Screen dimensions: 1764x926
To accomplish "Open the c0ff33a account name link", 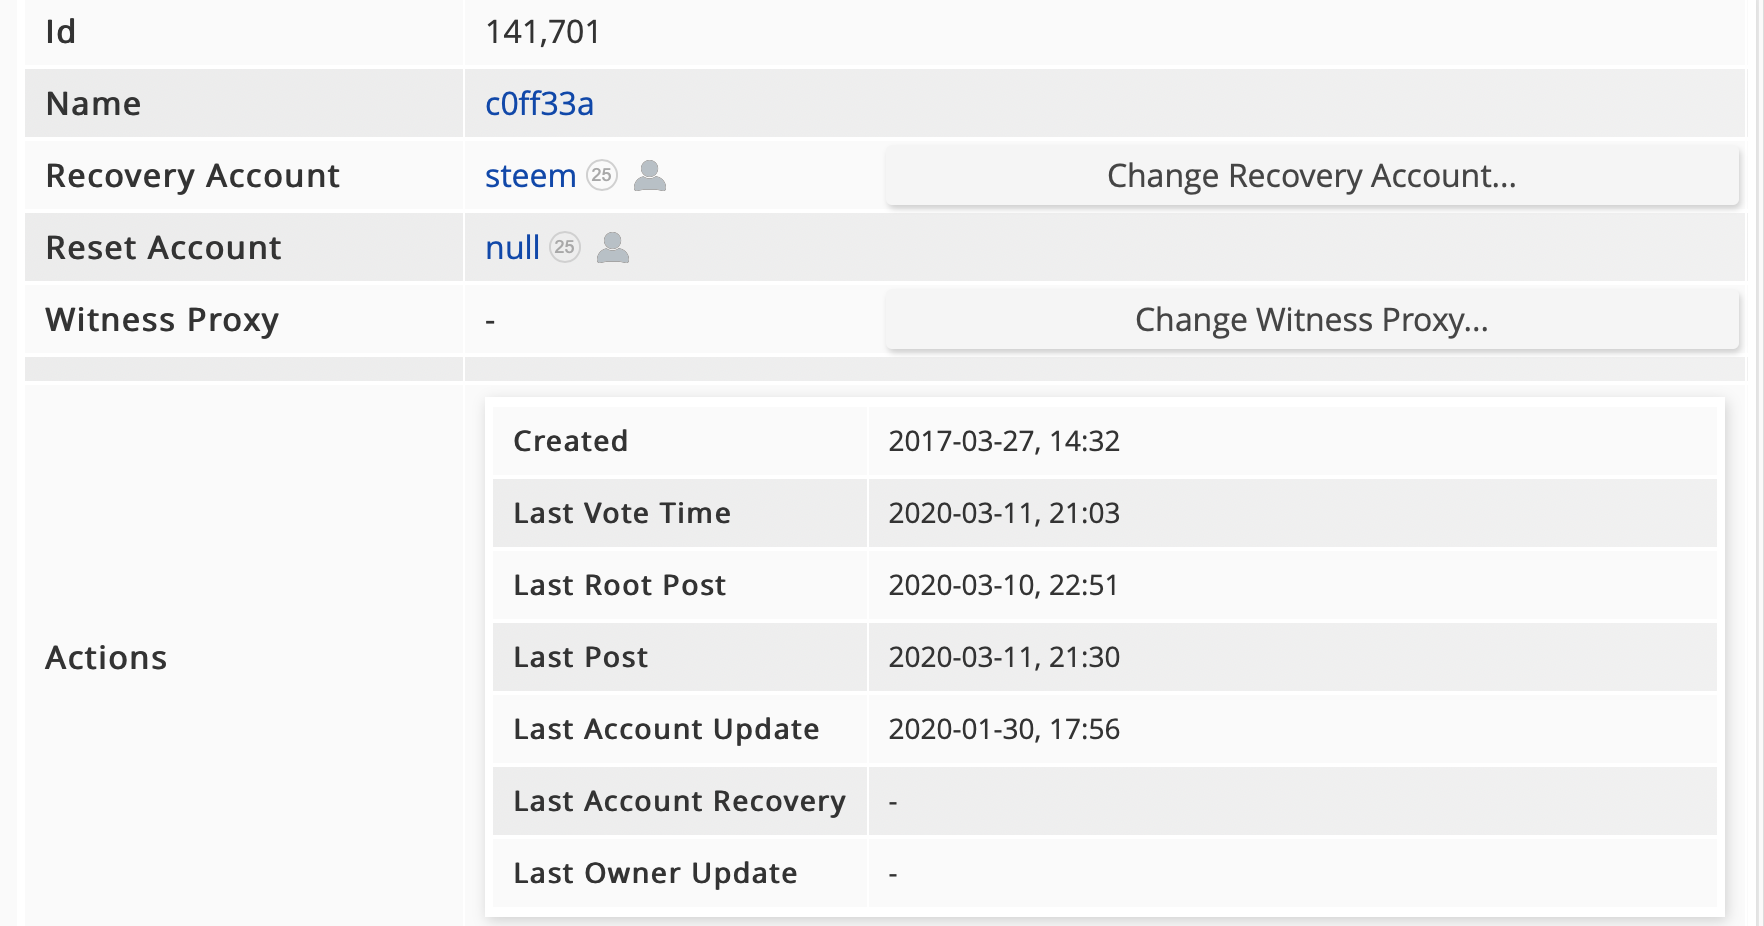I will click(539, 104).
